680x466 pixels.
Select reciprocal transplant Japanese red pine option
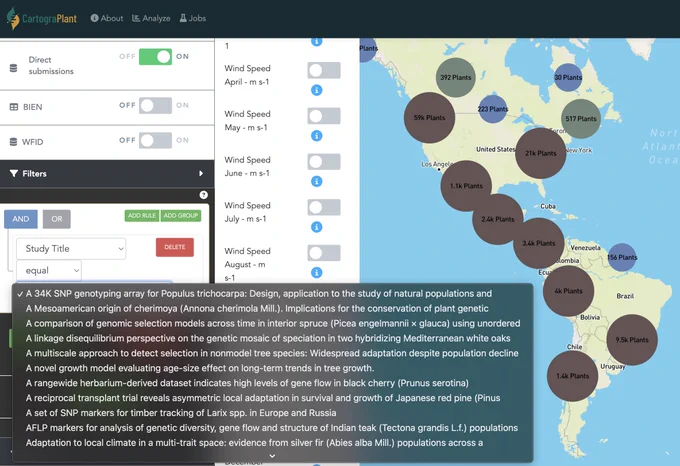[272, 398]
